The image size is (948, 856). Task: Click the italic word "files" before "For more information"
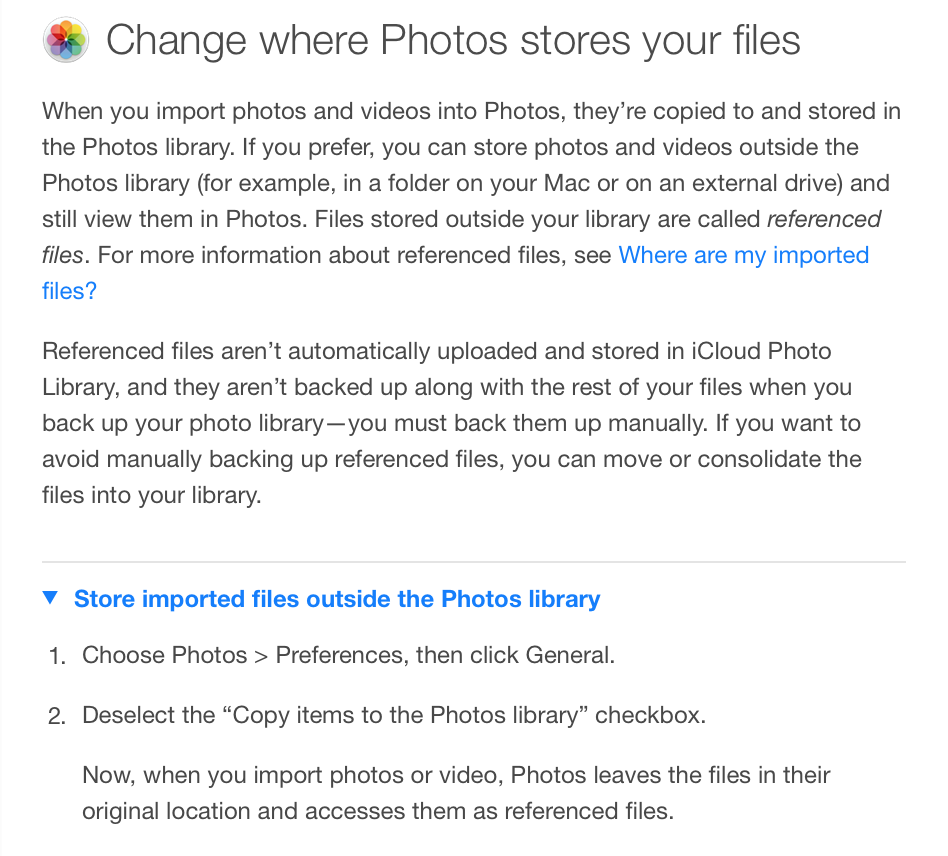(x=62, y=255)
